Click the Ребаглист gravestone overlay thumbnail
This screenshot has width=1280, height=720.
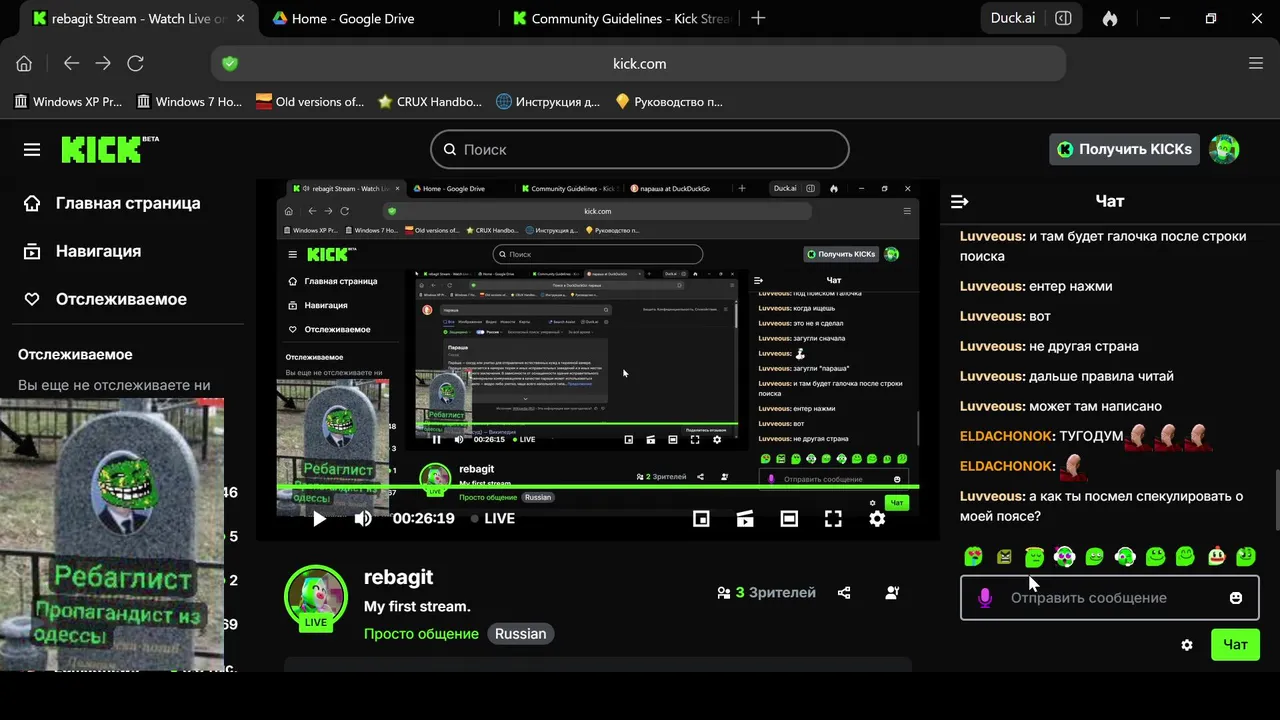(112, 534)
